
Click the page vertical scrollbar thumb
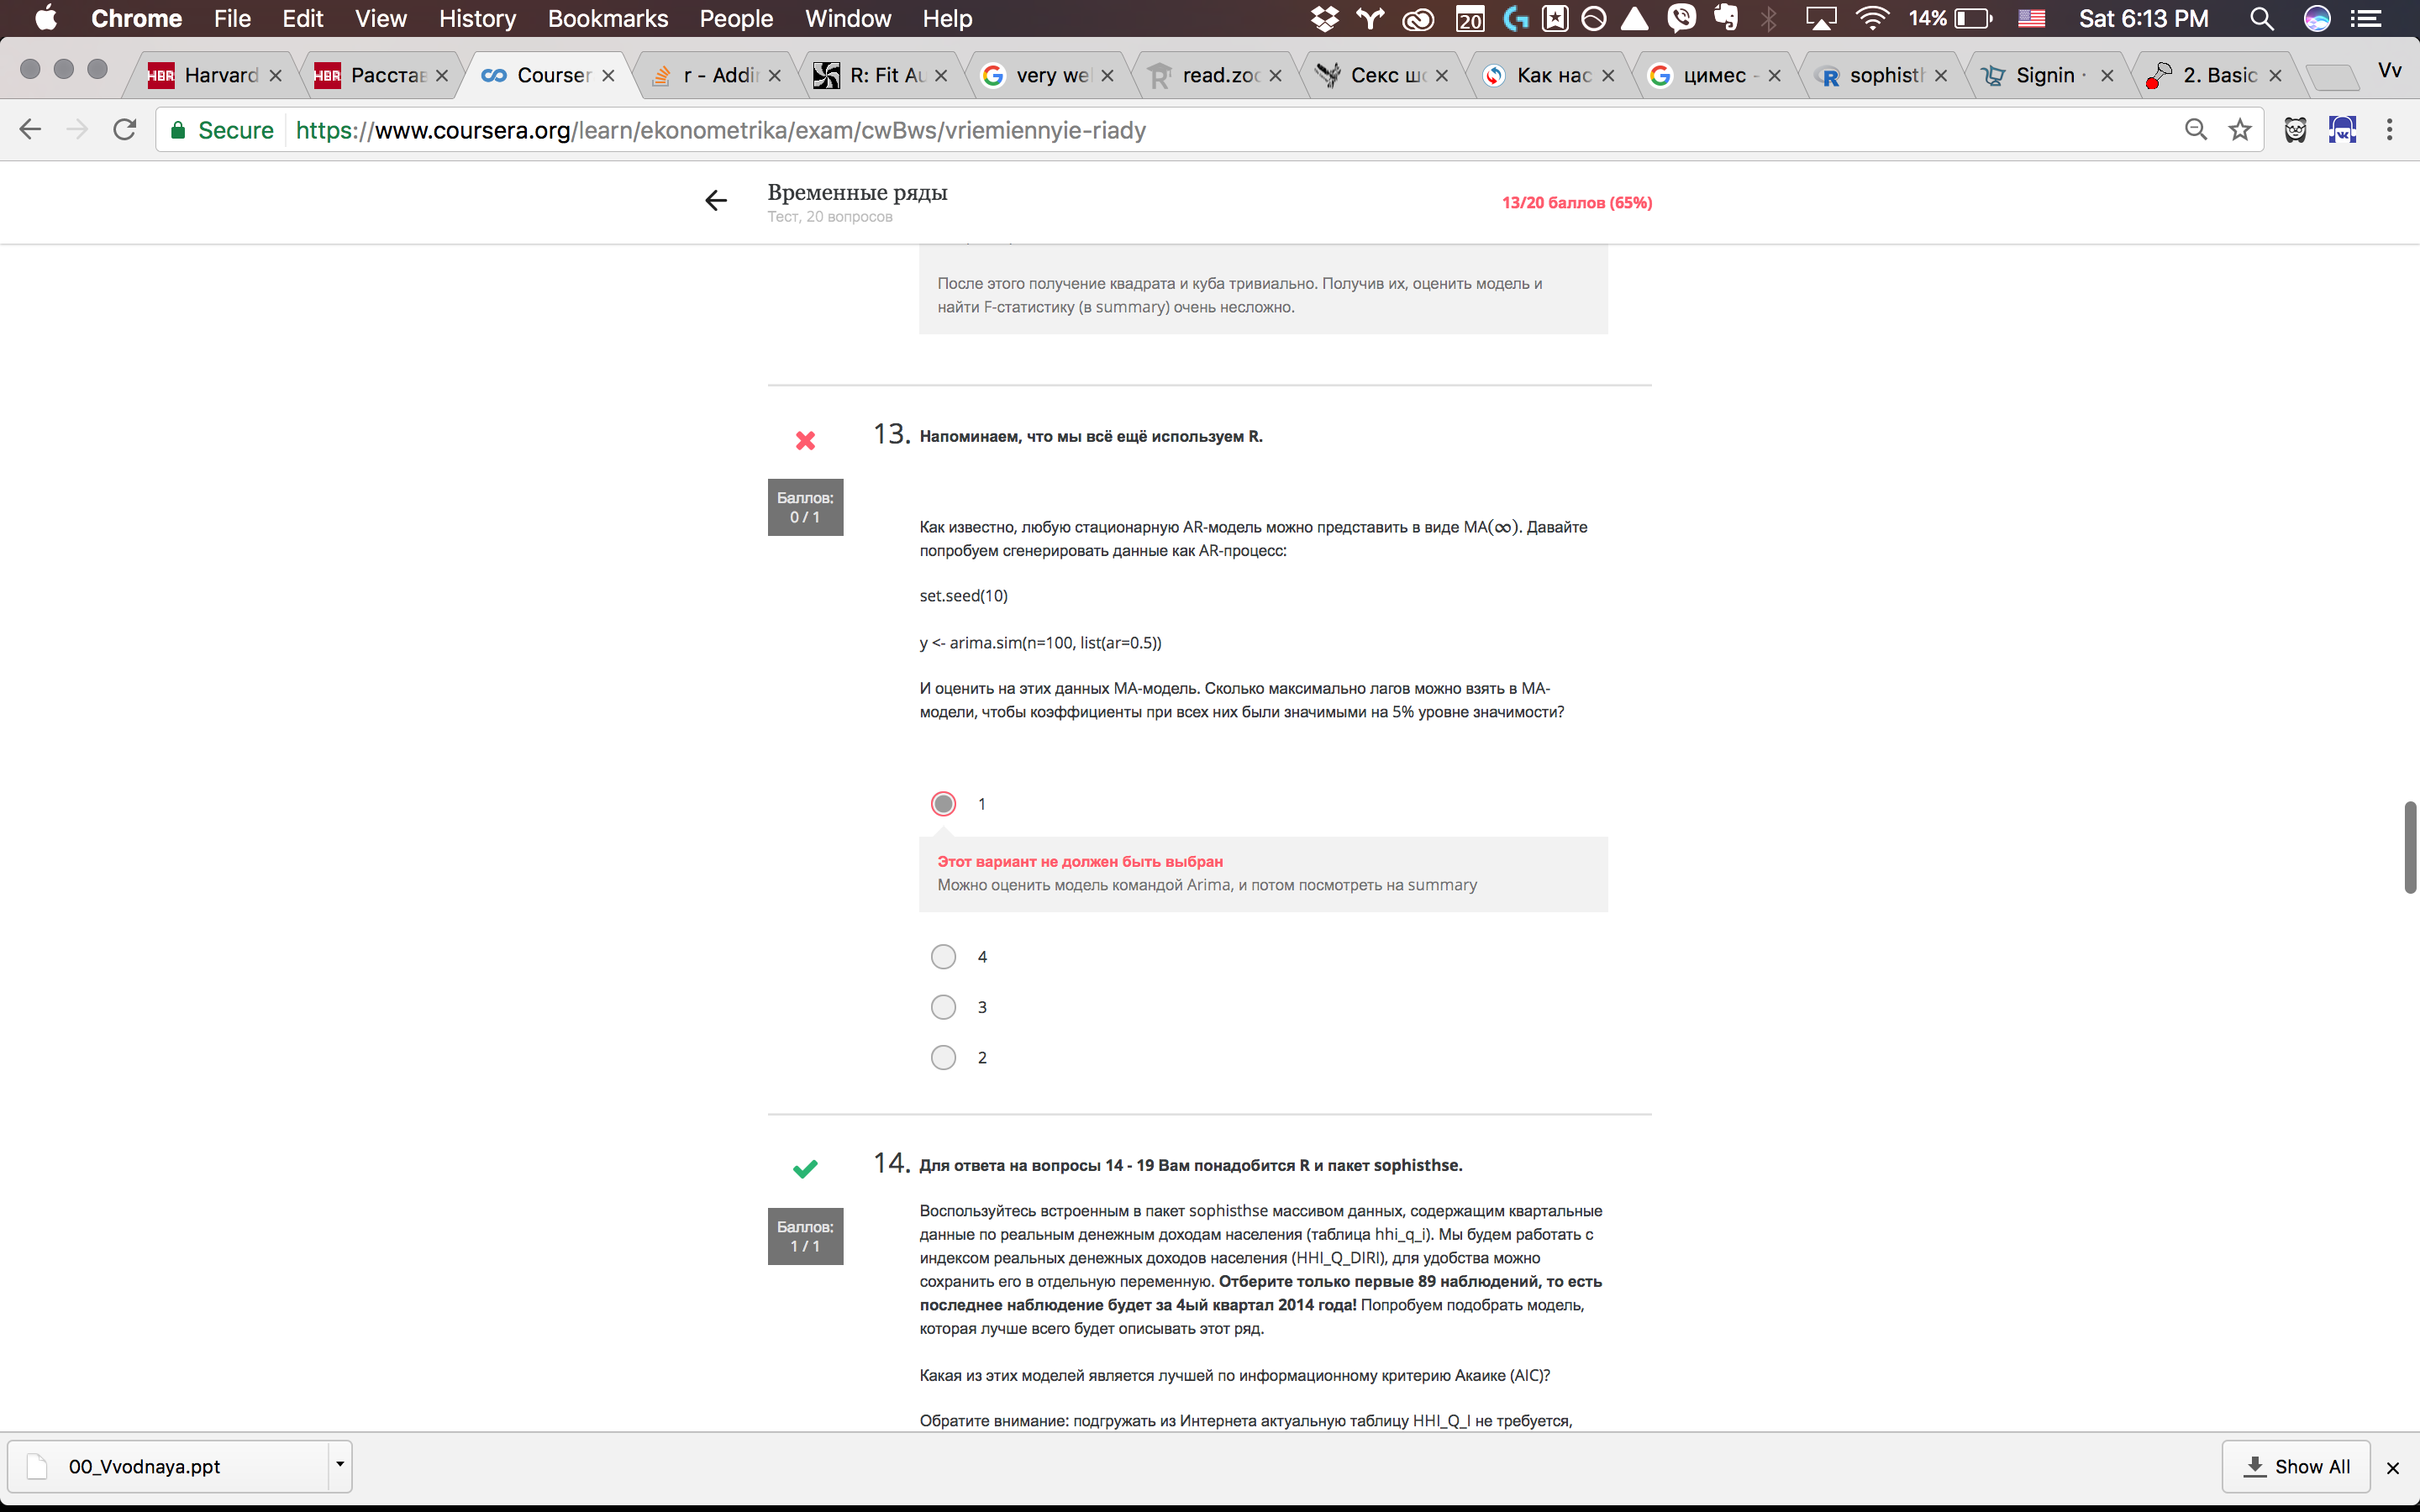2410,846
